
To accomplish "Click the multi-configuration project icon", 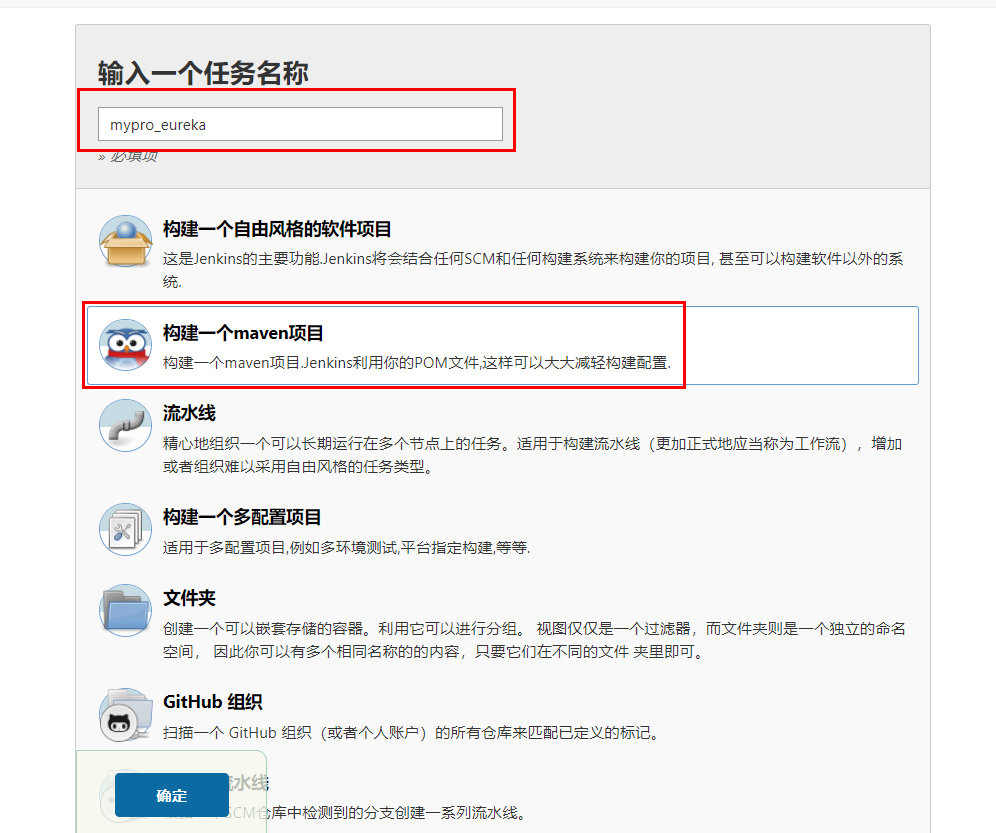I will click(125, 529).
